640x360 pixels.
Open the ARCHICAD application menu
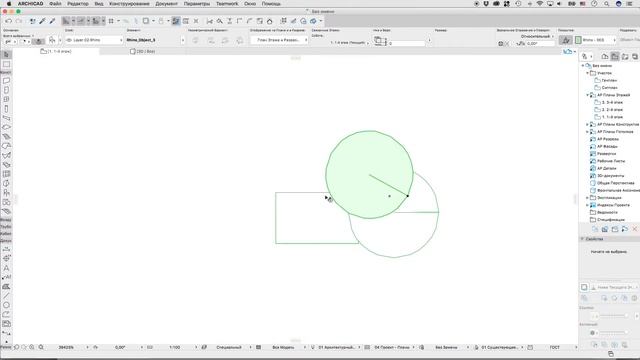(30, 4)
